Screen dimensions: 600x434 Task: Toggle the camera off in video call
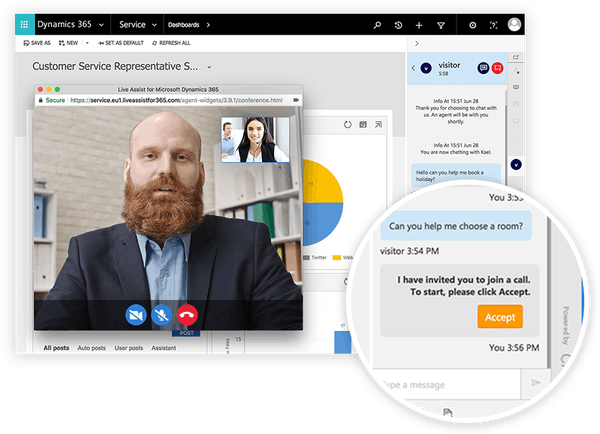click(x=136, y=315)
